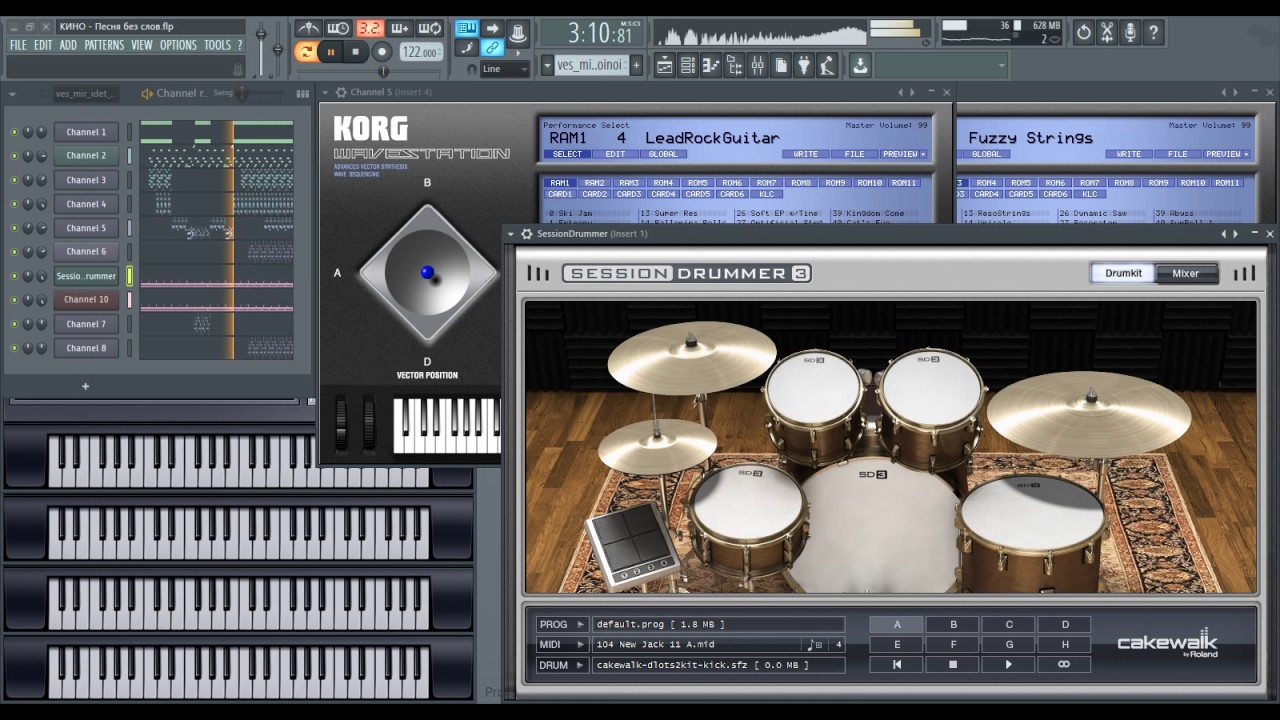This screenshot has height=720, width=1280.
Task: Toggle the metronome icon in the toolbar
Action: (x=309, y=28)
